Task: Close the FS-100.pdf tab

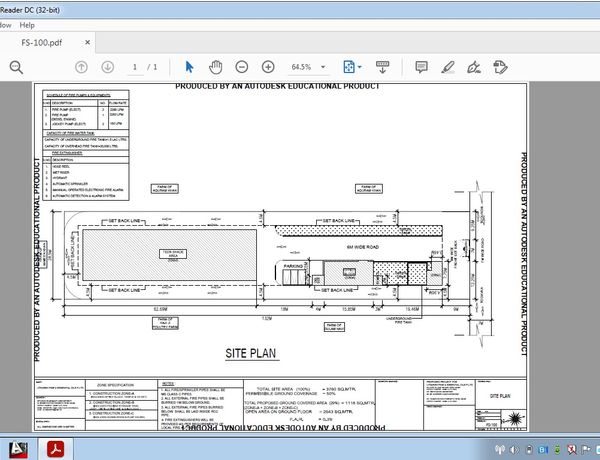Action: click(x=88, y=44)
